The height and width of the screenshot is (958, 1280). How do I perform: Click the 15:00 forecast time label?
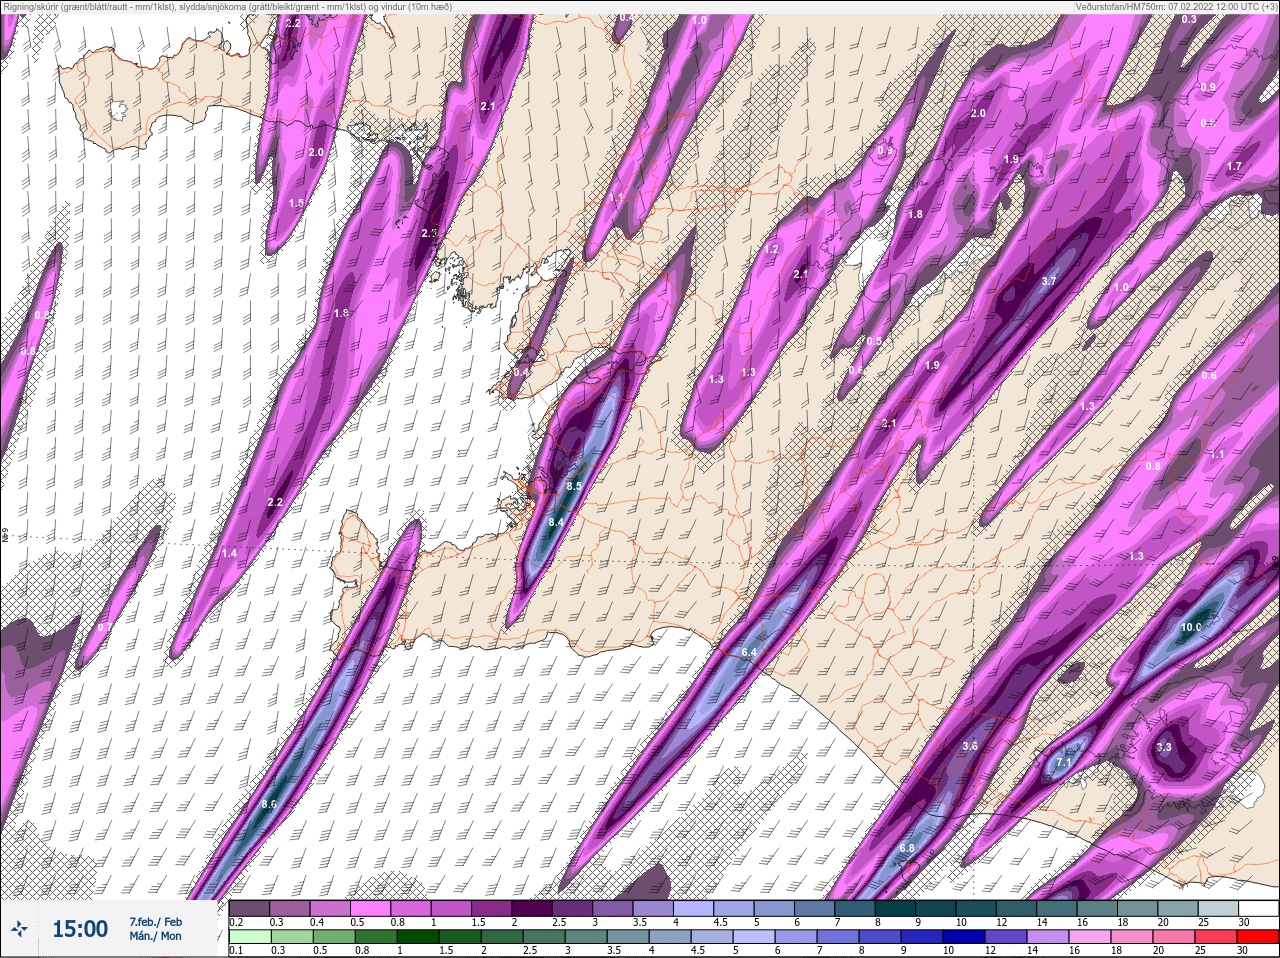(80, 929)
